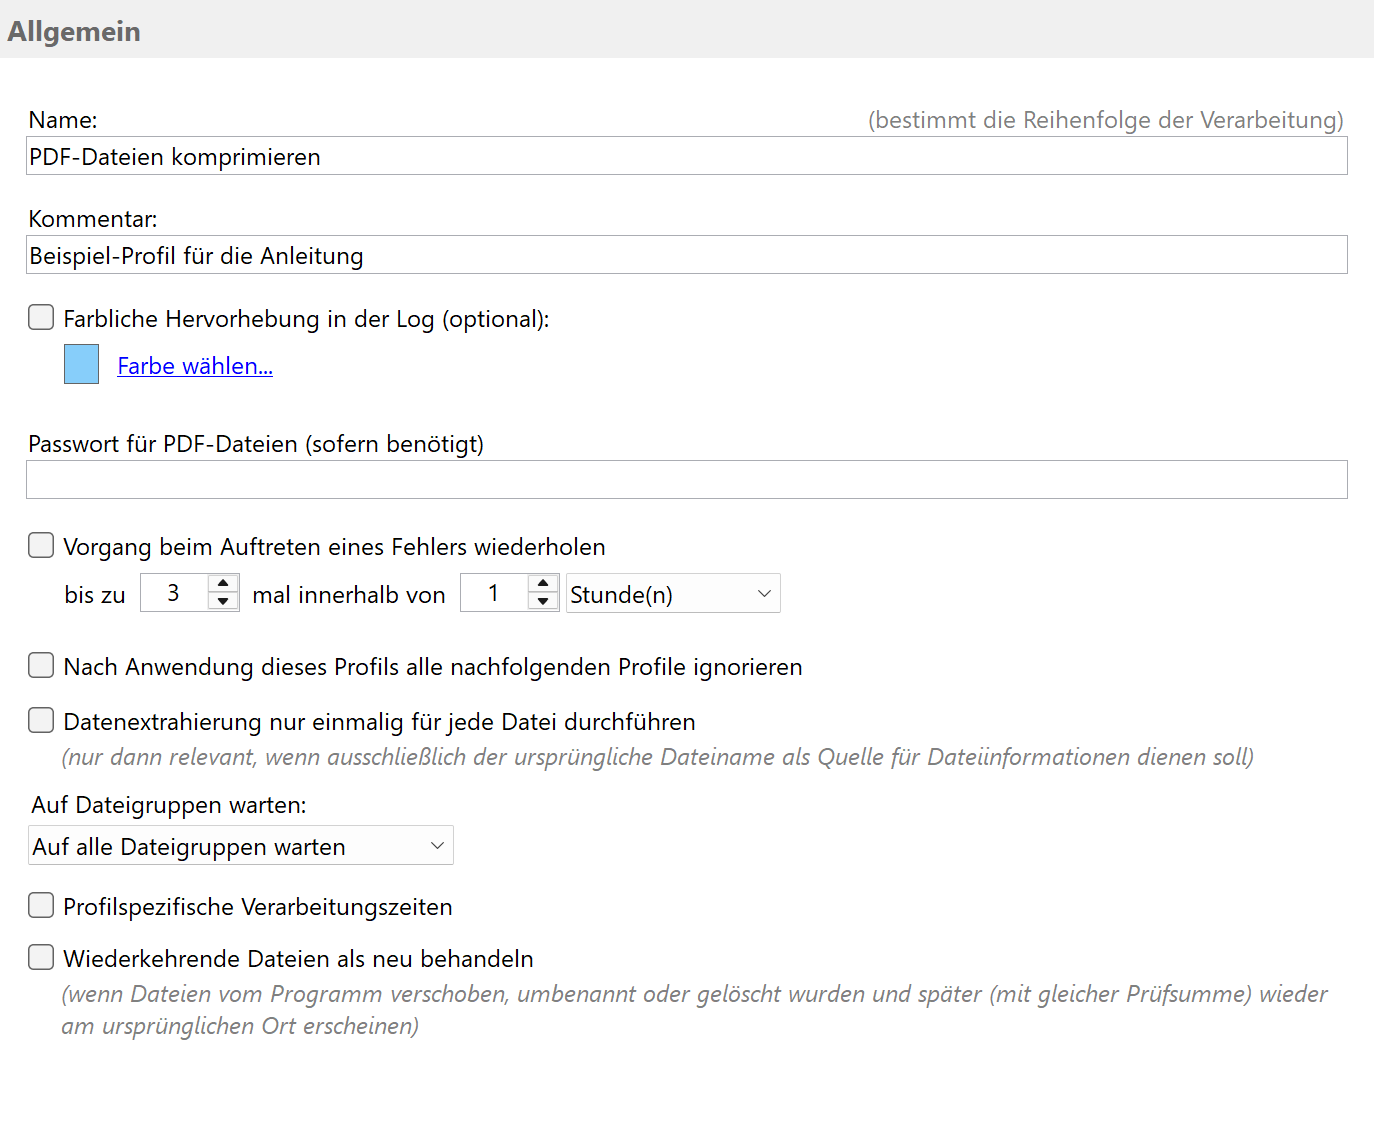Click the Name field containing 'PDF-Dateien komprimieren'
The height and width of the screenshot is (1140, 1382).
686,157
